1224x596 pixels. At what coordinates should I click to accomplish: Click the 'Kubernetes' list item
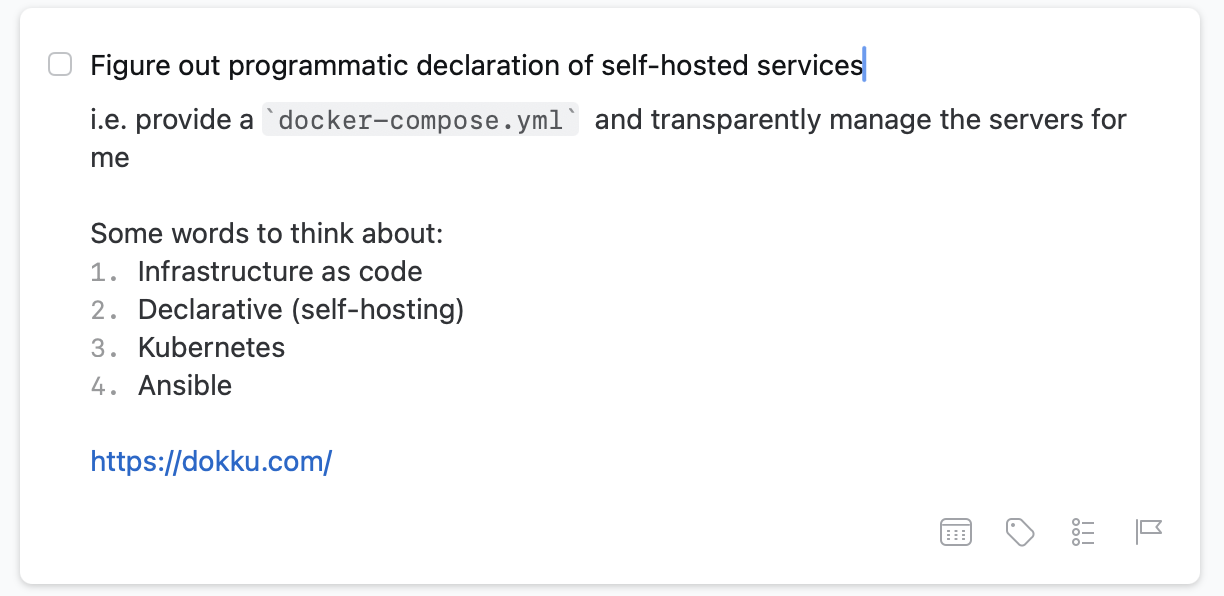(211, 348)
